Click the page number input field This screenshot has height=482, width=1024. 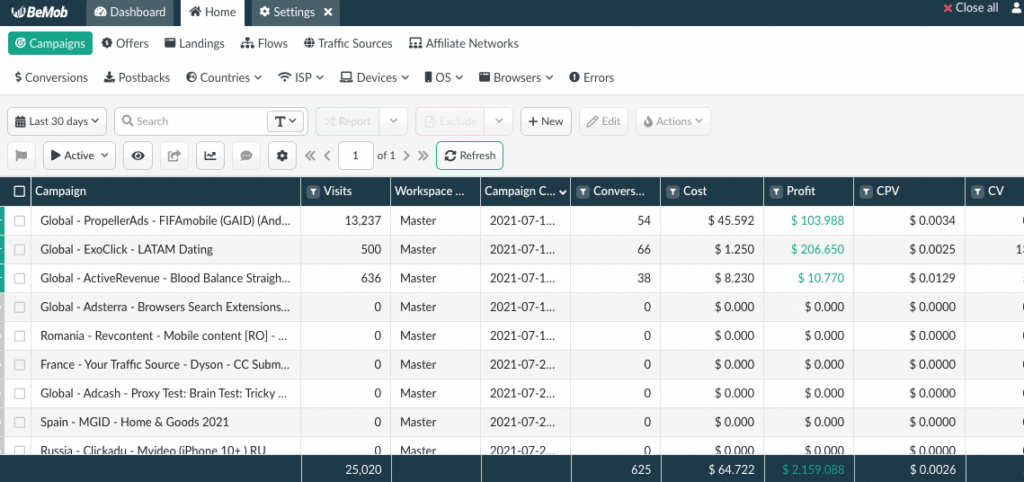tap(356, 155)
